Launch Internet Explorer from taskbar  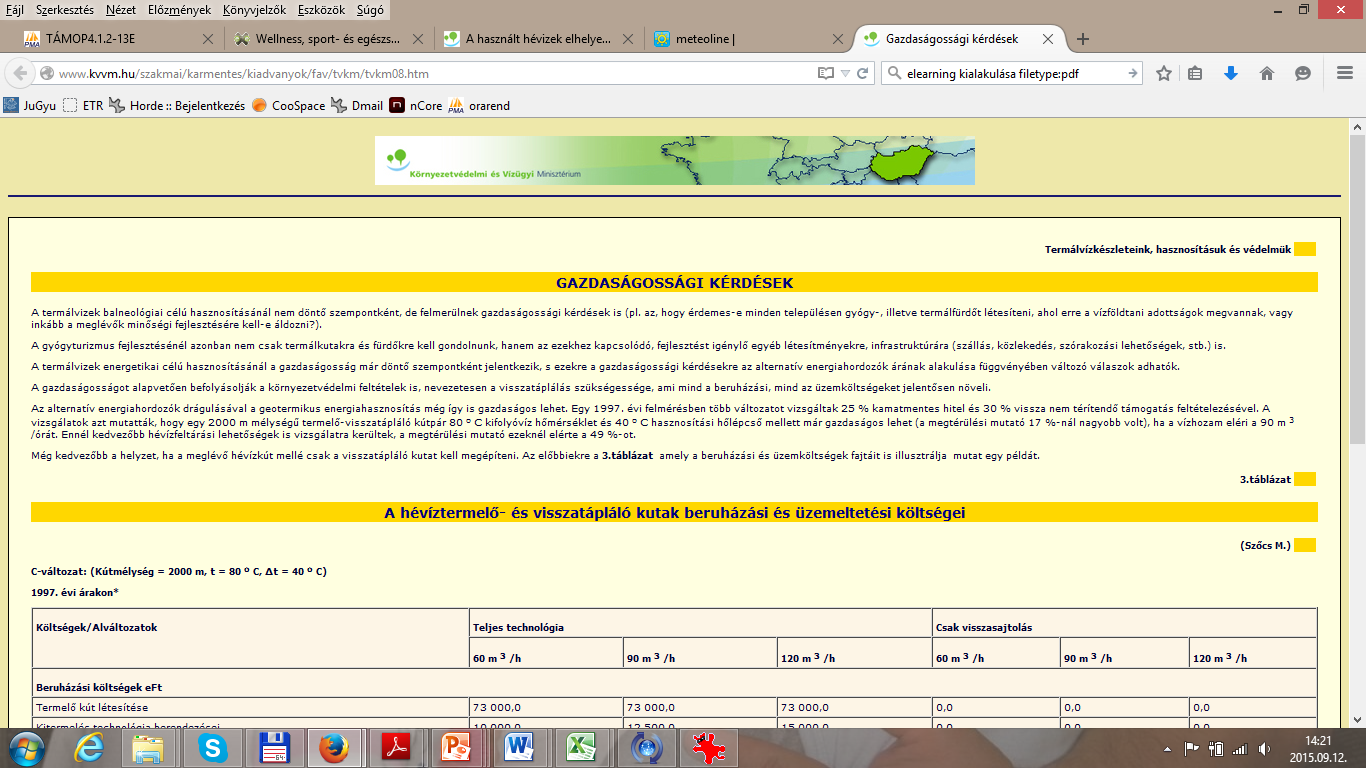point(88,748)
